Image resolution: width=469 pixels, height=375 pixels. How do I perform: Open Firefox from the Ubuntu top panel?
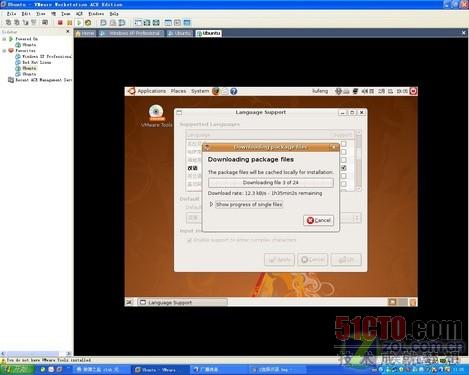pos(216,91)
